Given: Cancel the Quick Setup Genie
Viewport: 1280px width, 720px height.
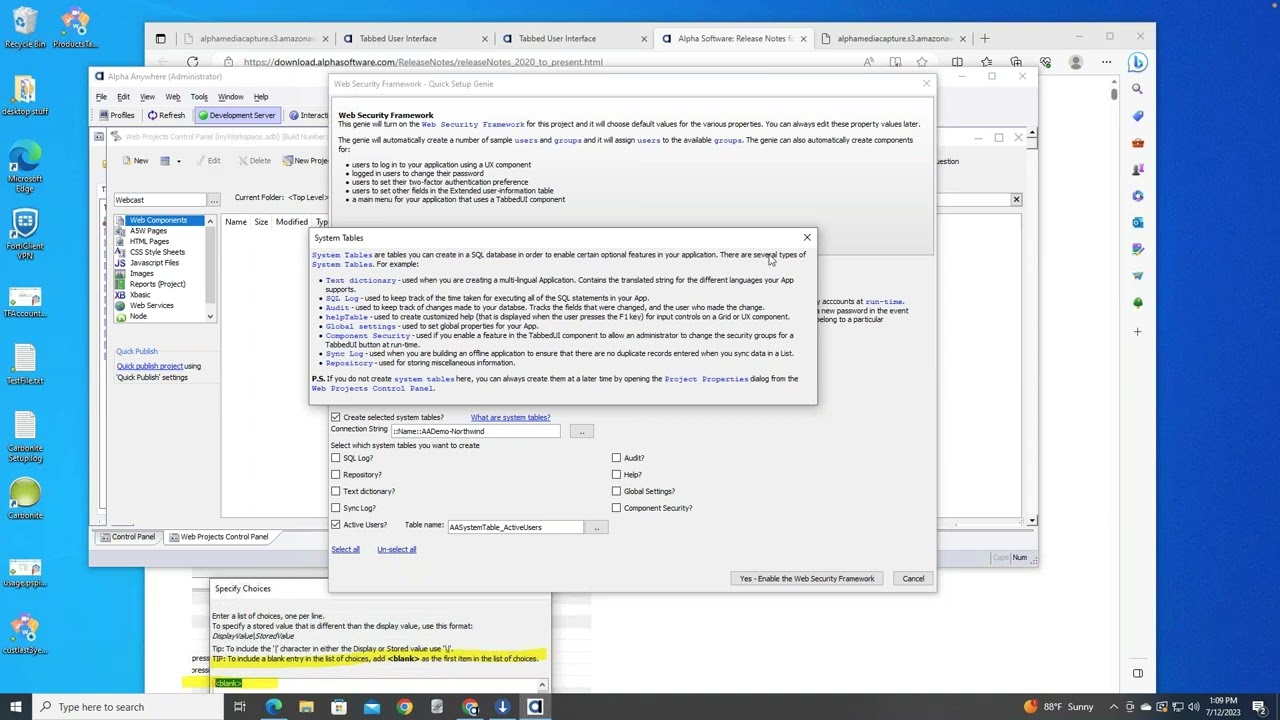Looking at the screenshot, I should click(913, 579).
